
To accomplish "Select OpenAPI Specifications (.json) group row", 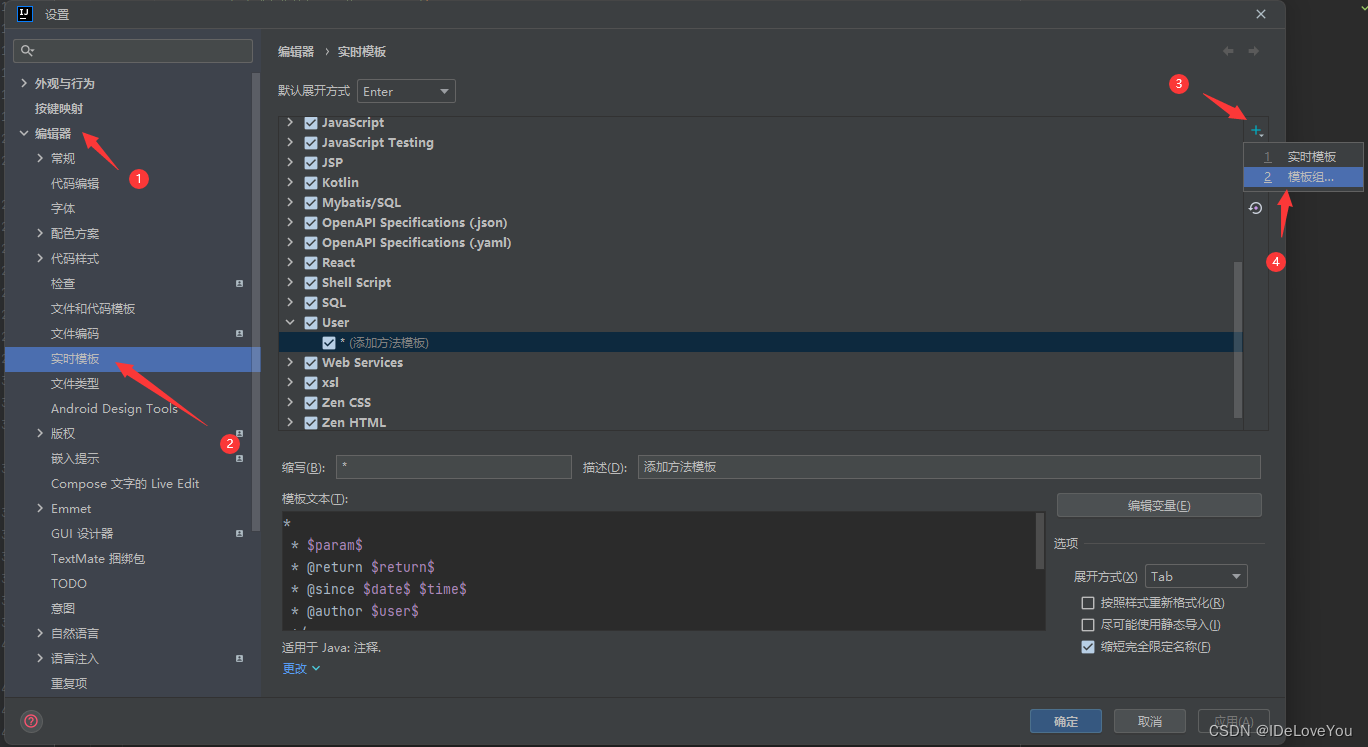I will pyautogui.click(x=760, y=222).
